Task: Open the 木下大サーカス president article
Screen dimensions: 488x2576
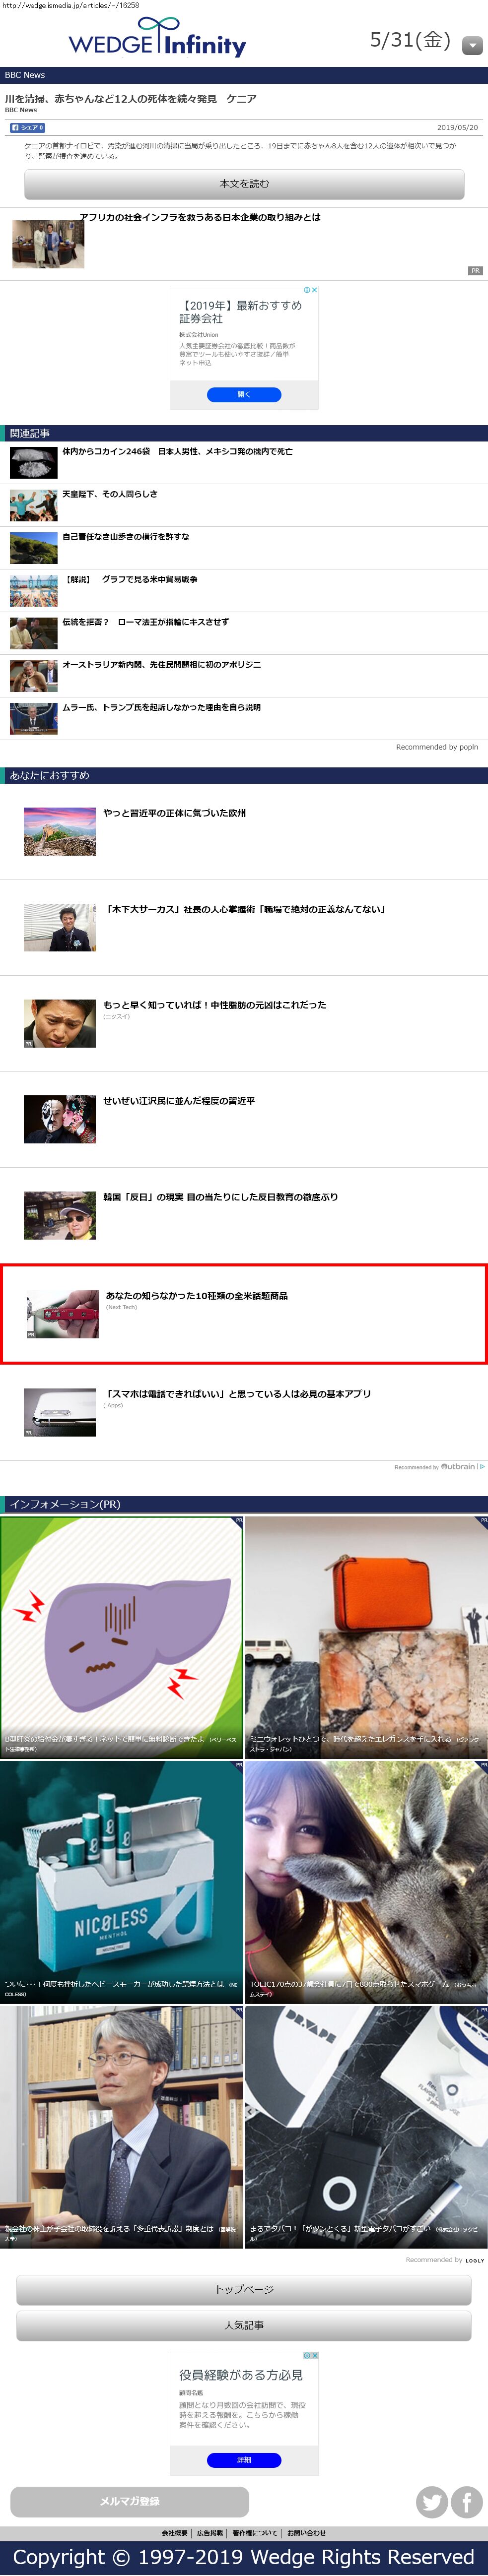Action: 245,910
